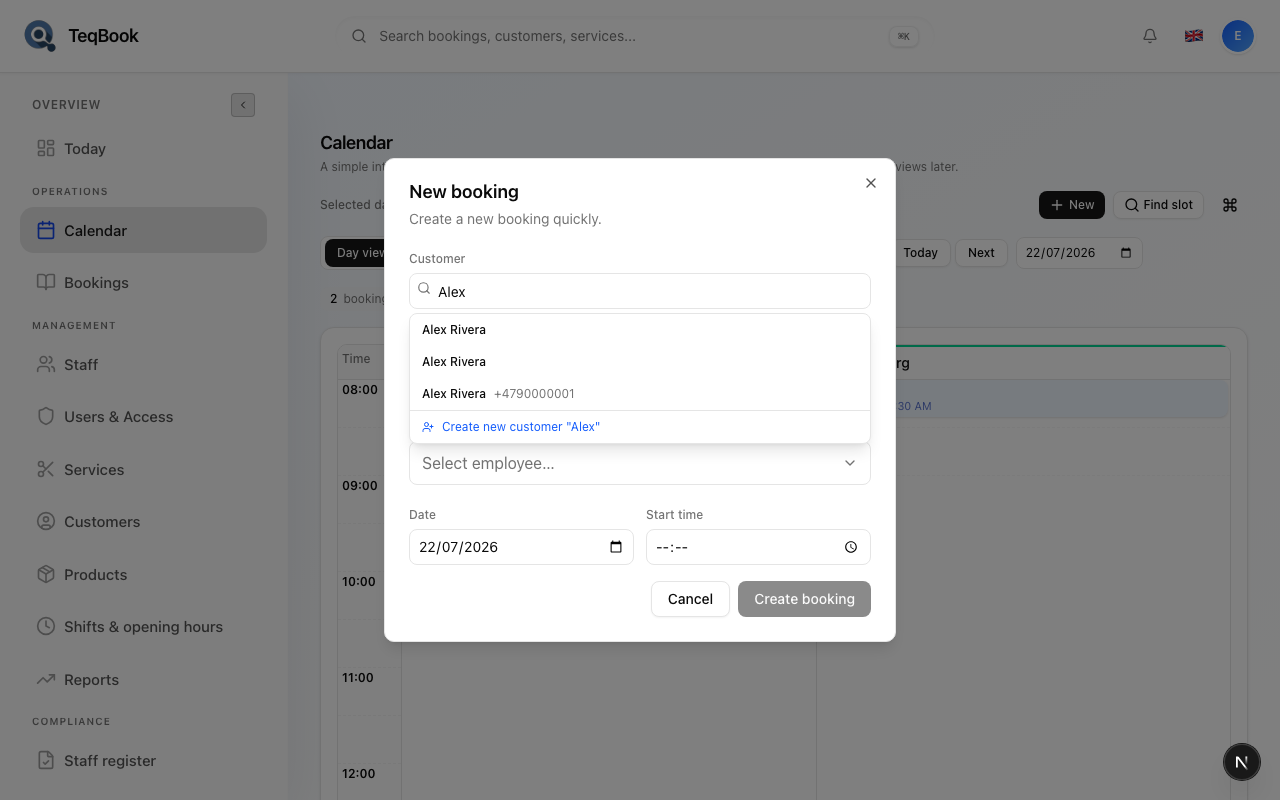Click the Staff register document icon

46,760
